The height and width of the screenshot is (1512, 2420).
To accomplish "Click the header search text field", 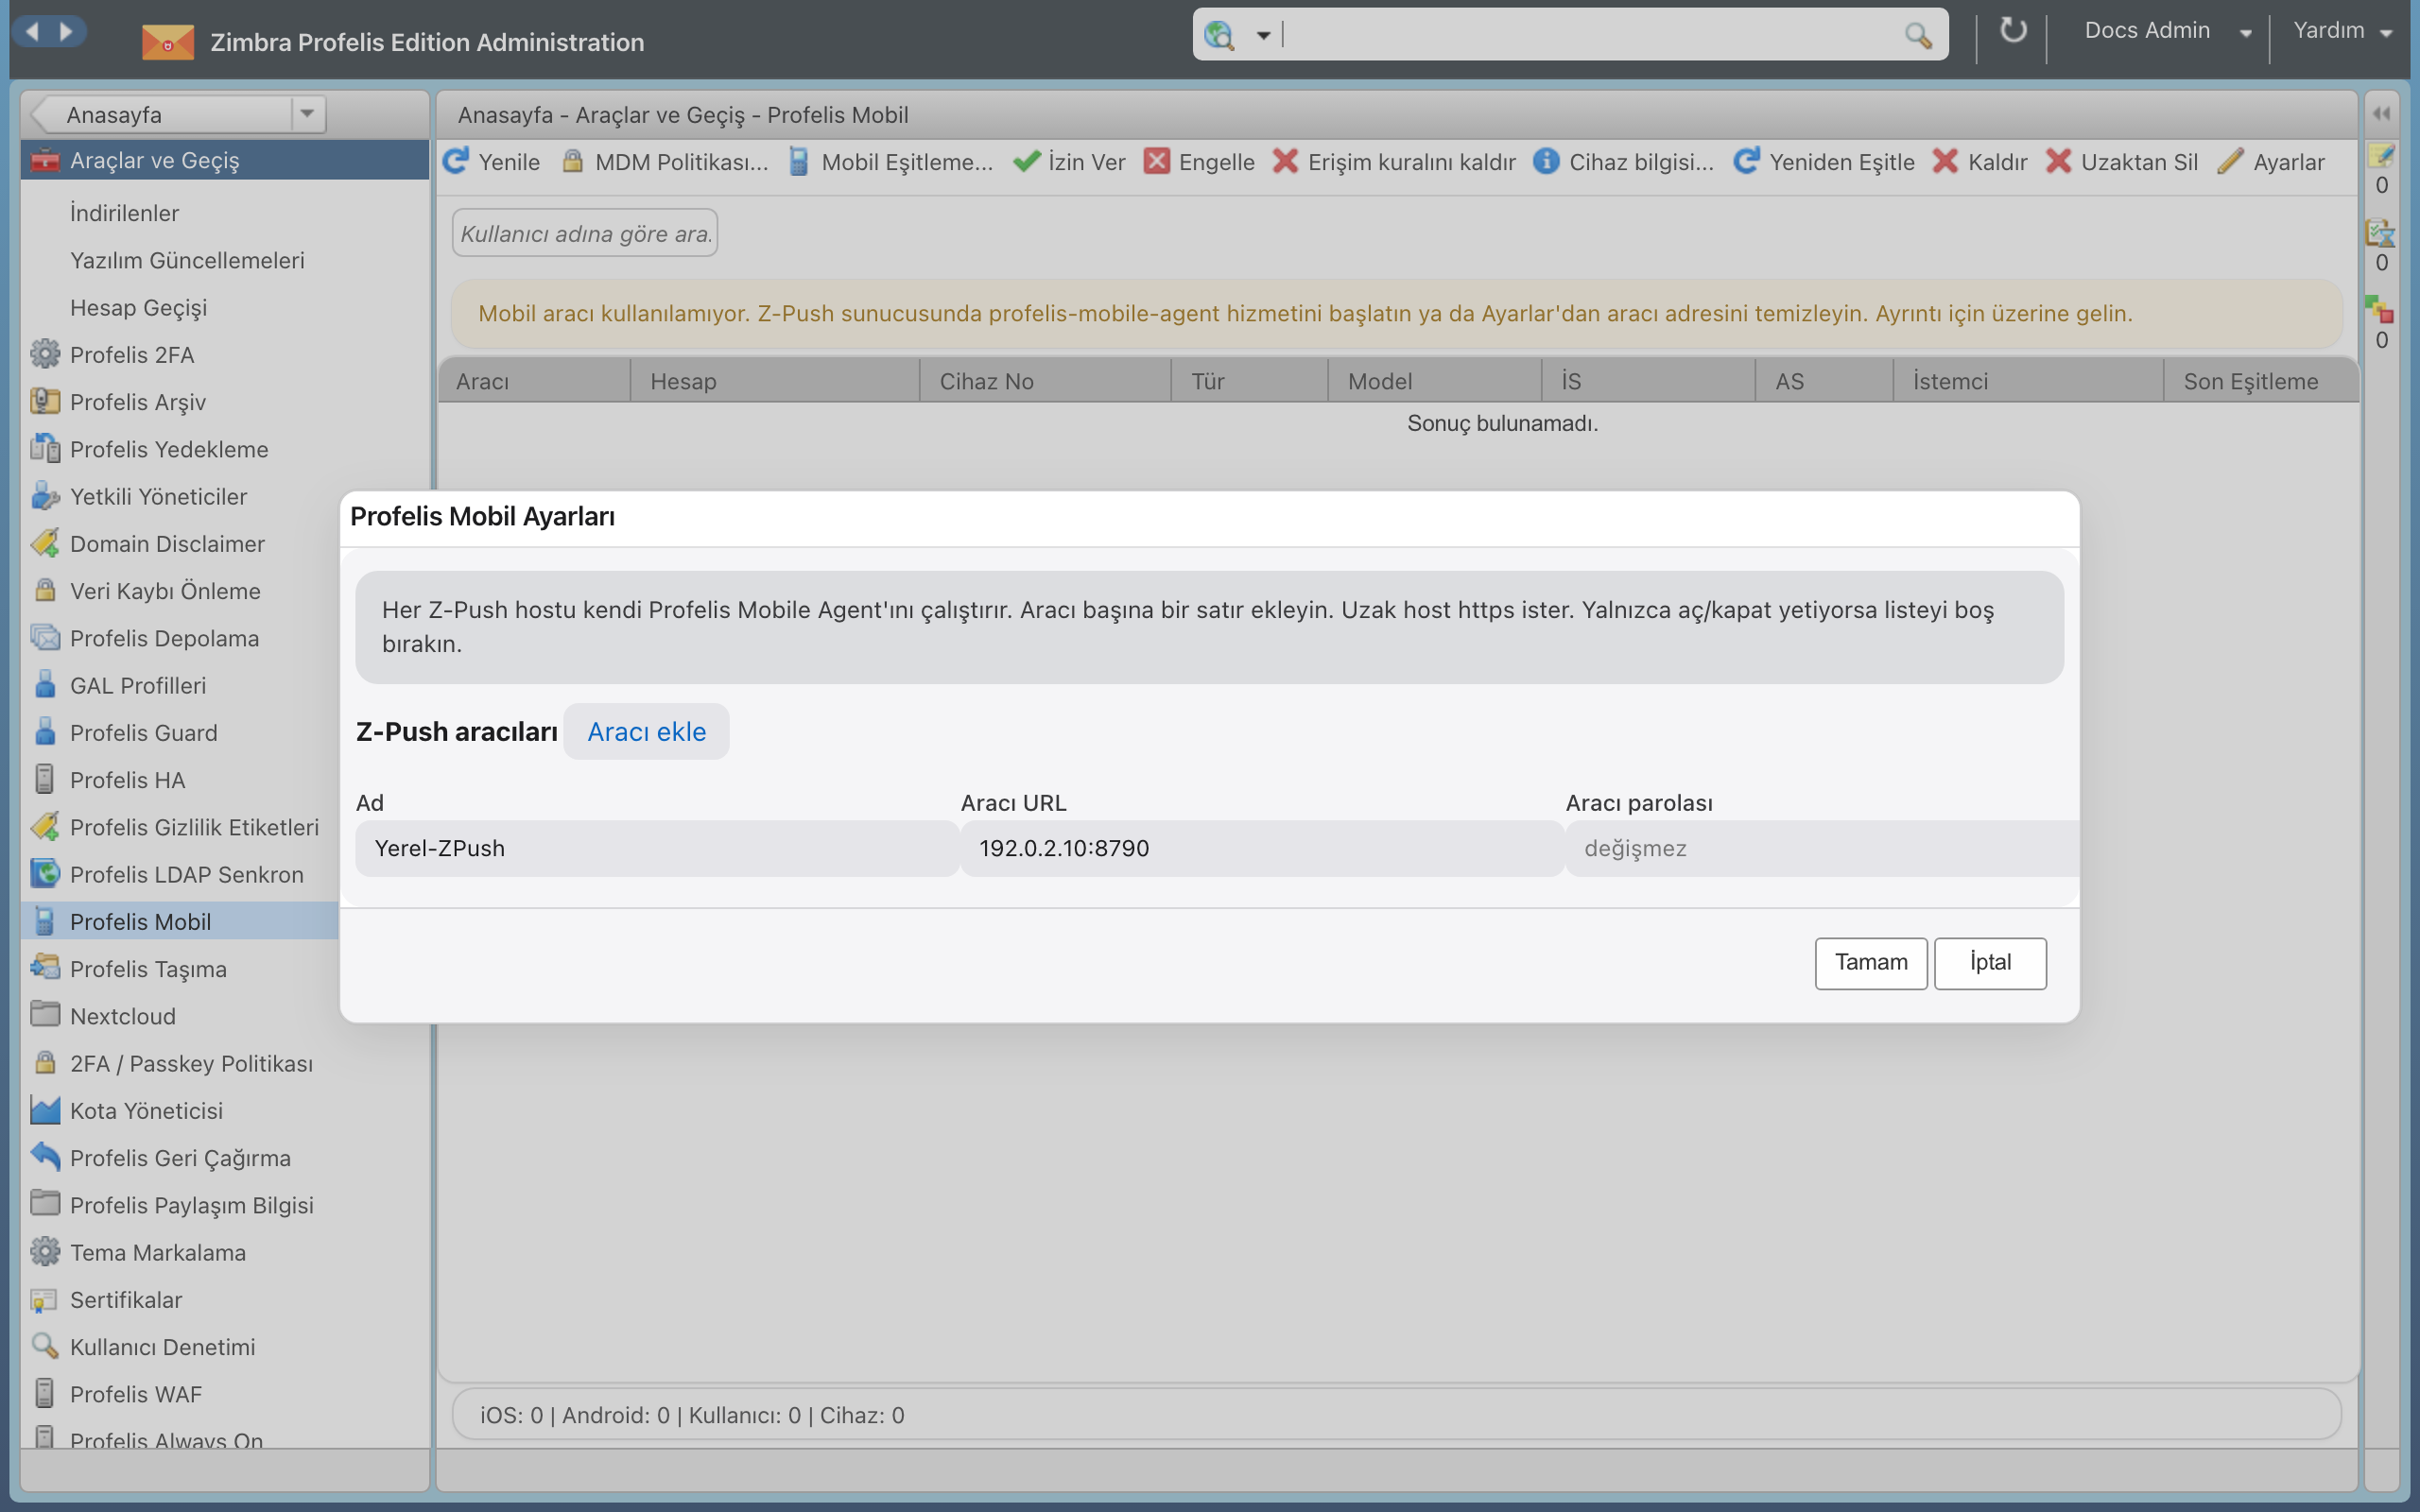I will [1590, 35].
